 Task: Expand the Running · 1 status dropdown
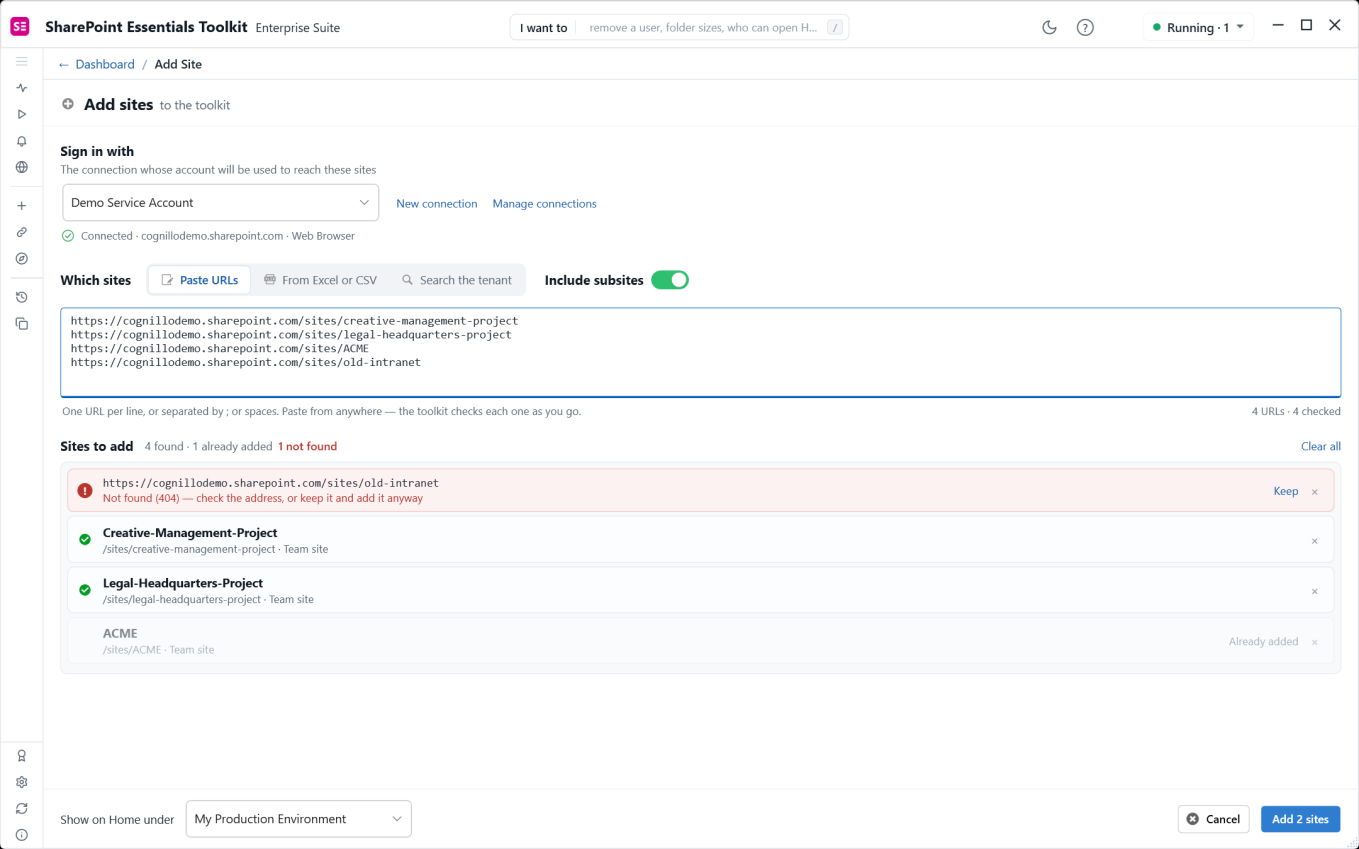[x=1198, y=27]
